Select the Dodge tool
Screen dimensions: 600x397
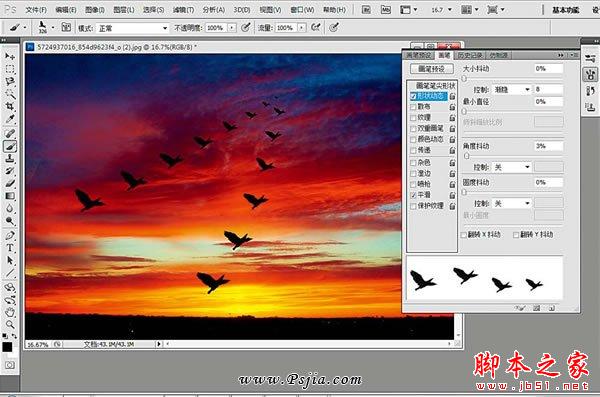[x=10, y=221]
